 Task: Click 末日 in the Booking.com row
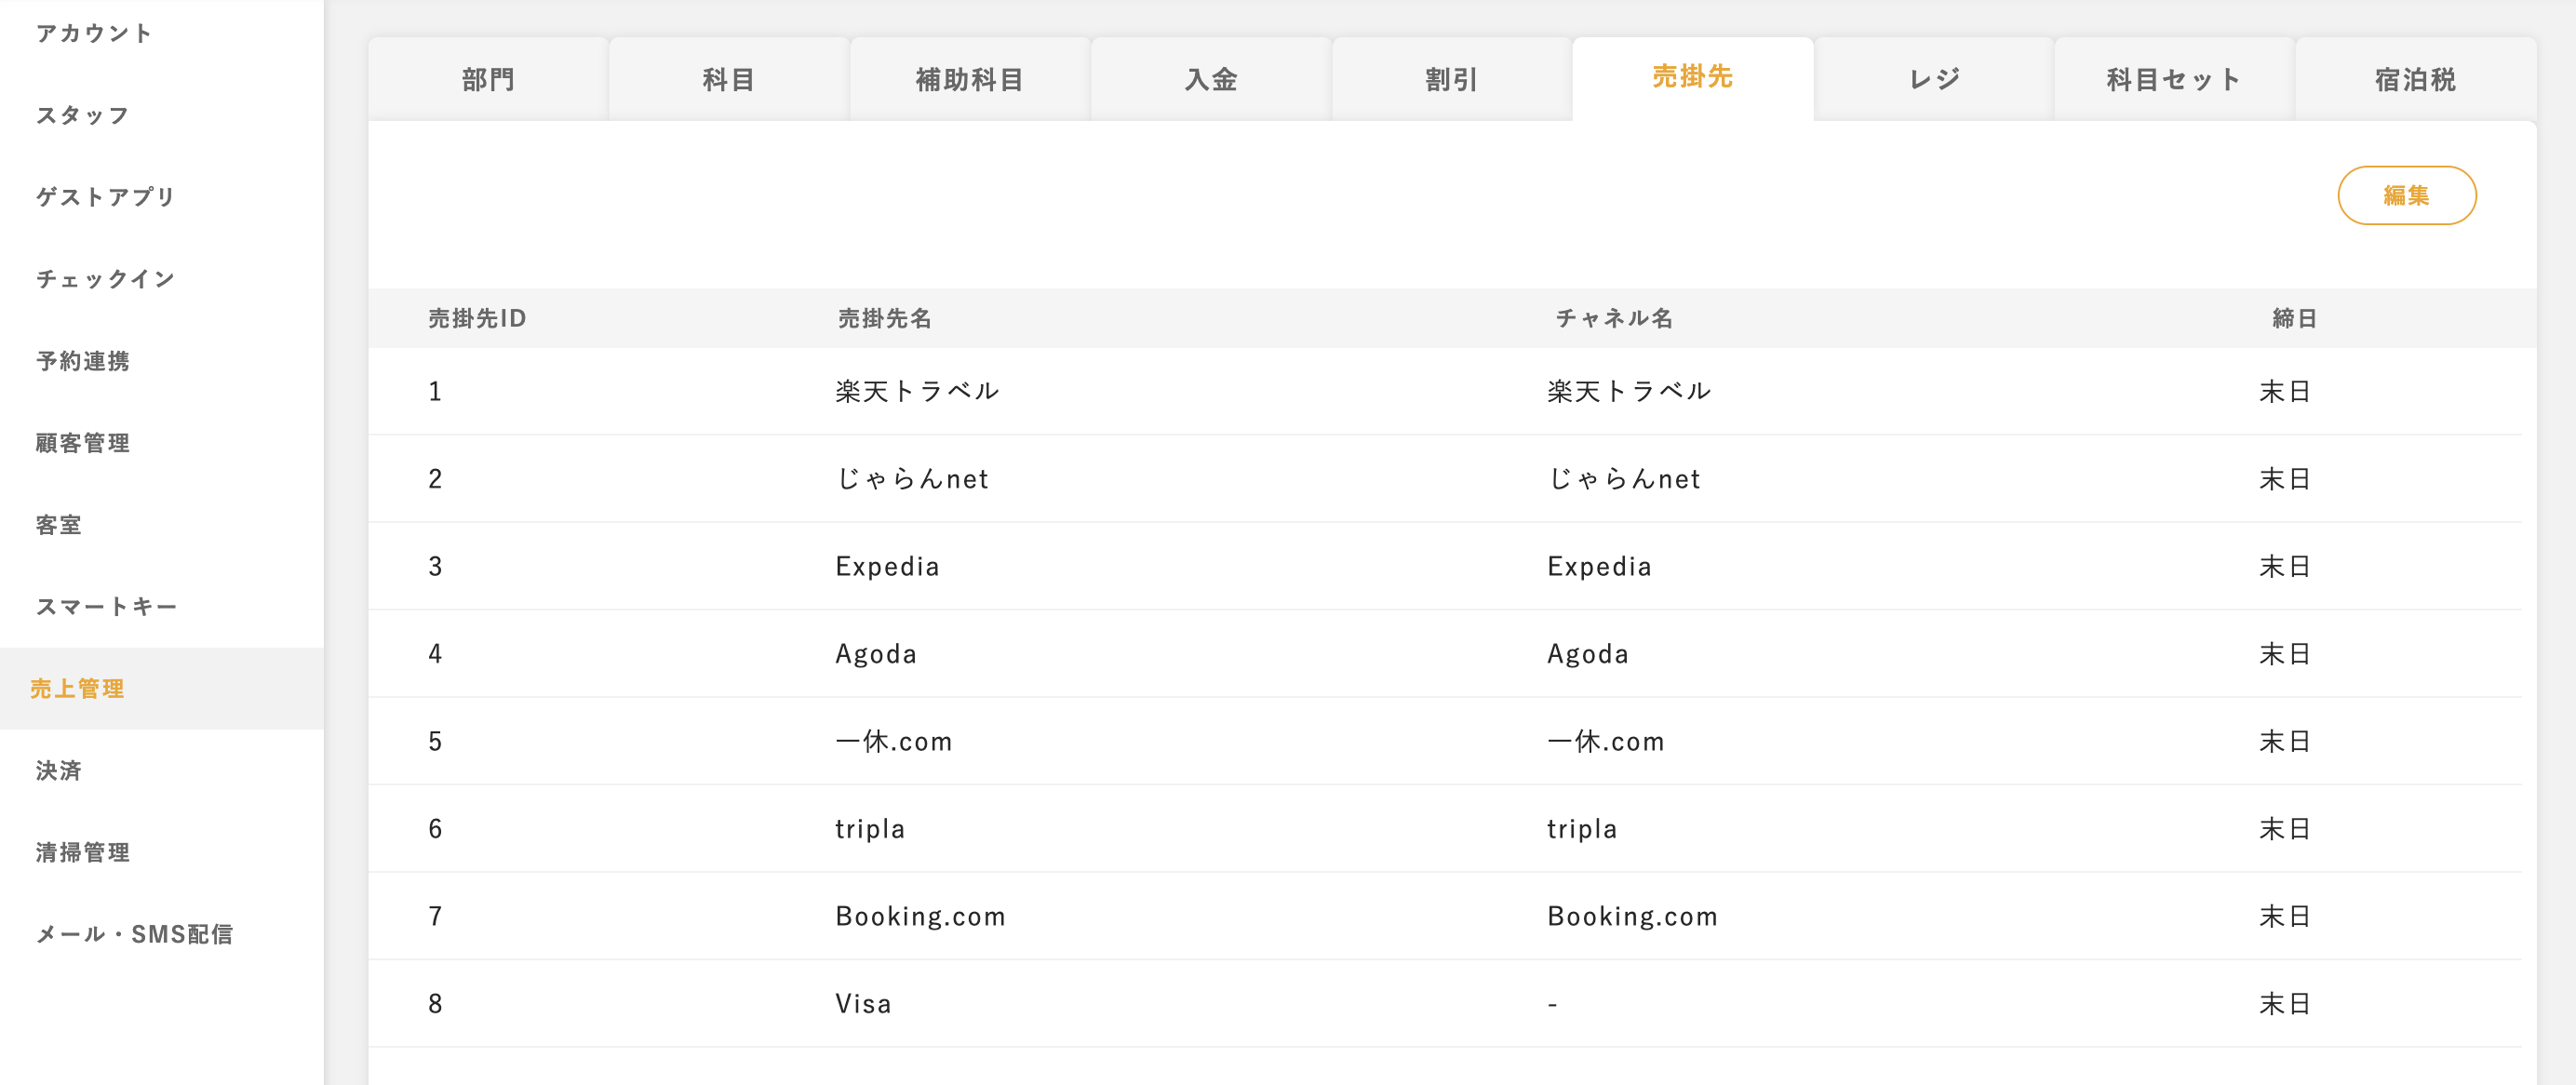(x=2285, y=917)
